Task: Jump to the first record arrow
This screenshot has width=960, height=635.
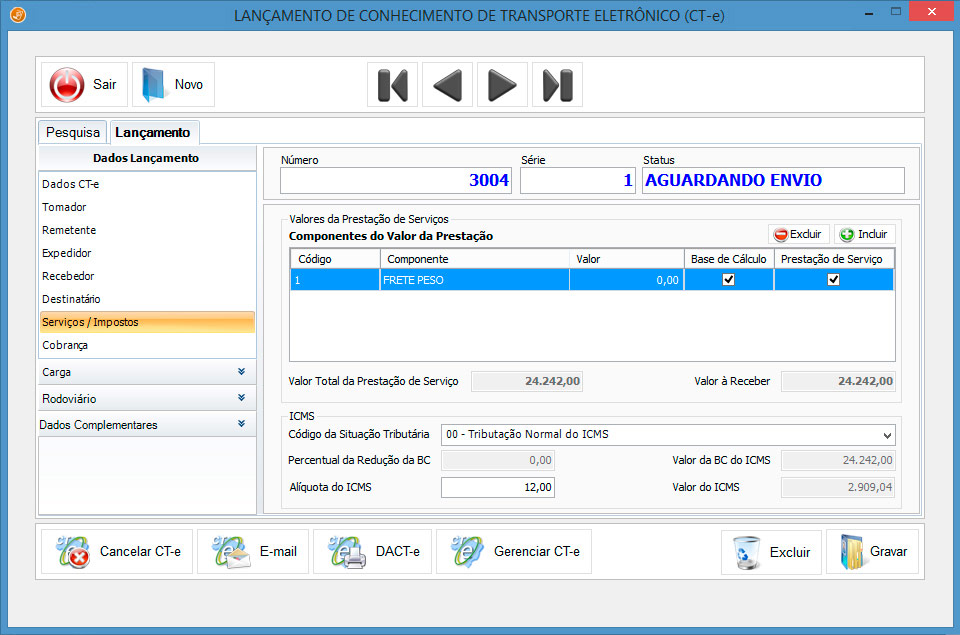Action: [x=392, y=85]
